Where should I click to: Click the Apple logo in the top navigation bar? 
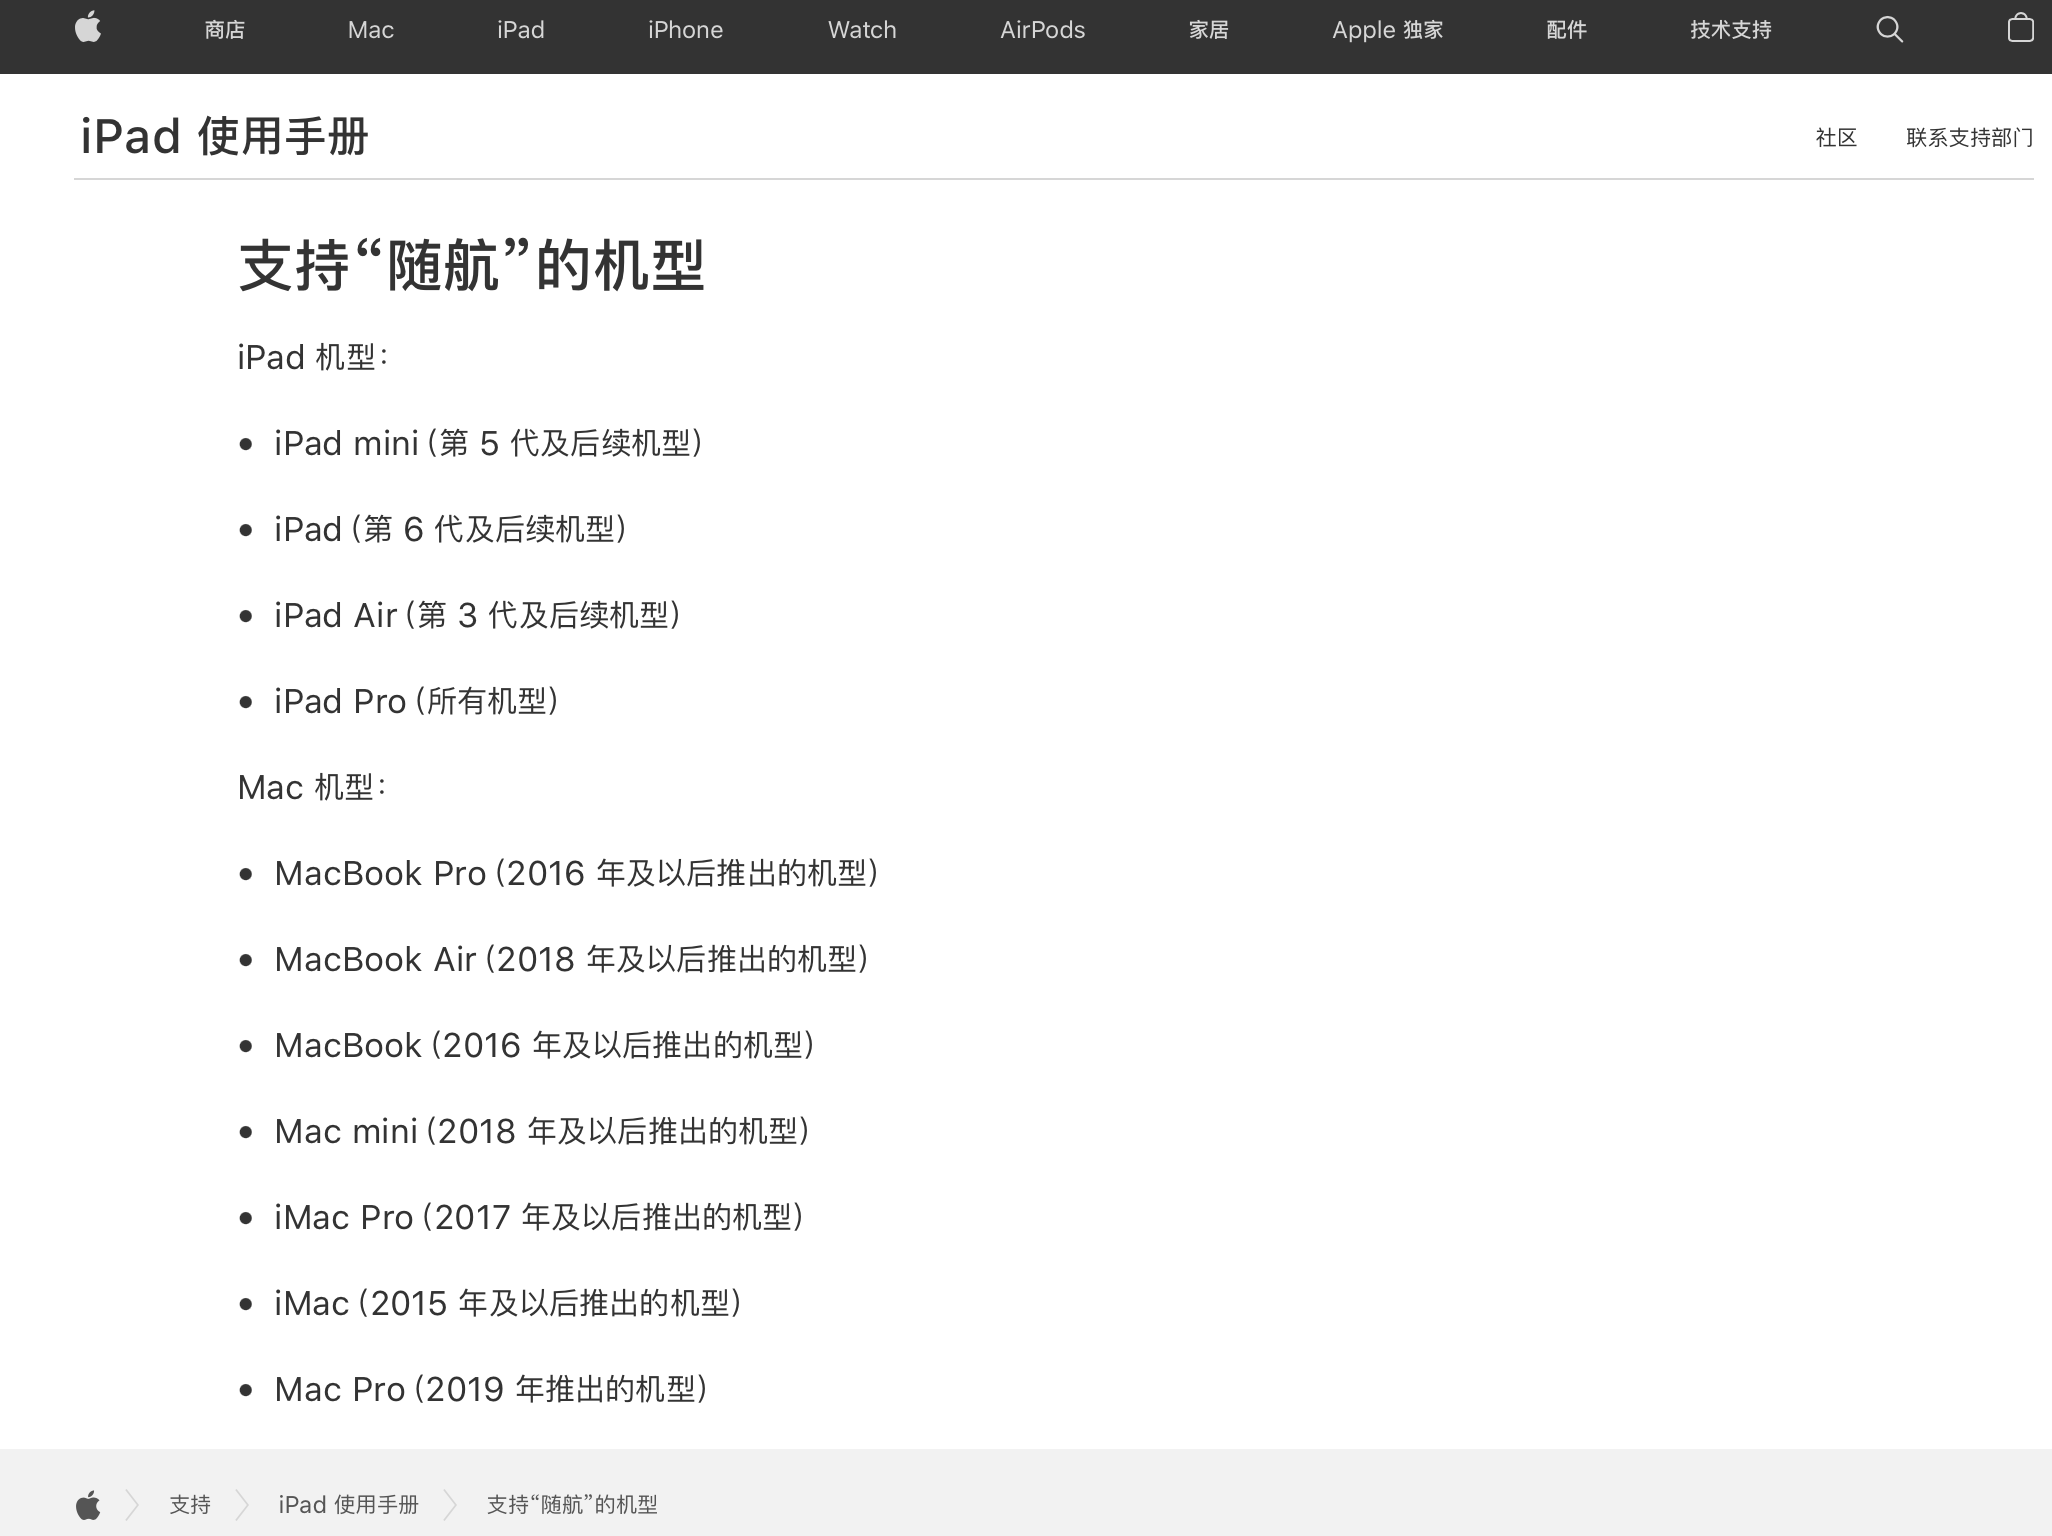click(88, 28)
